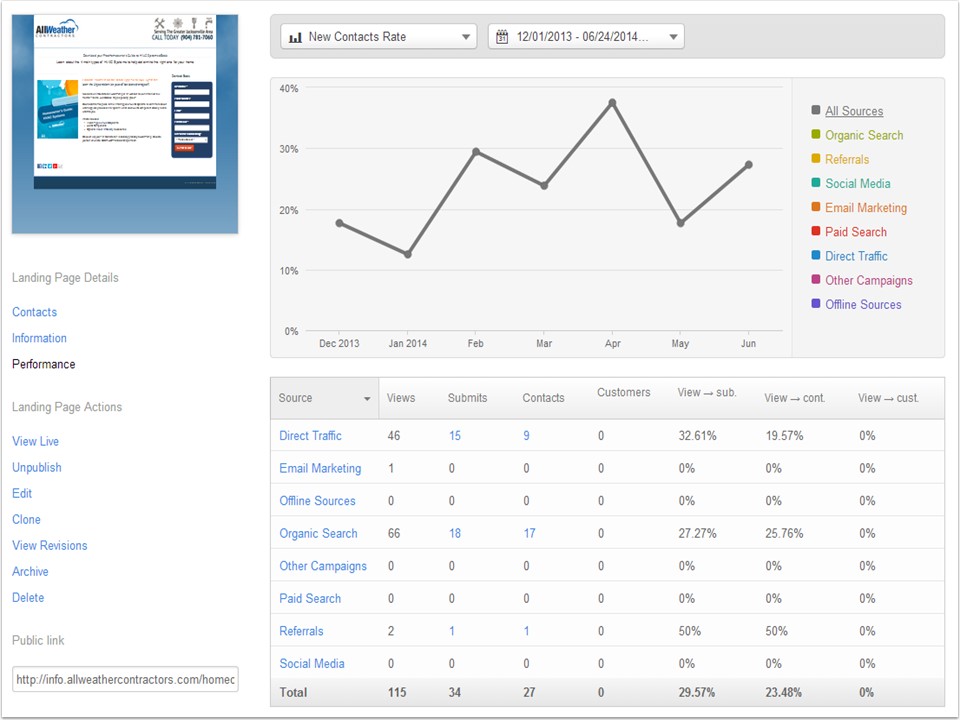Click Direct Traffic rate 32.61%
Image resolution: width=960 pixels, height=720 pixels.
pos(697,435)
